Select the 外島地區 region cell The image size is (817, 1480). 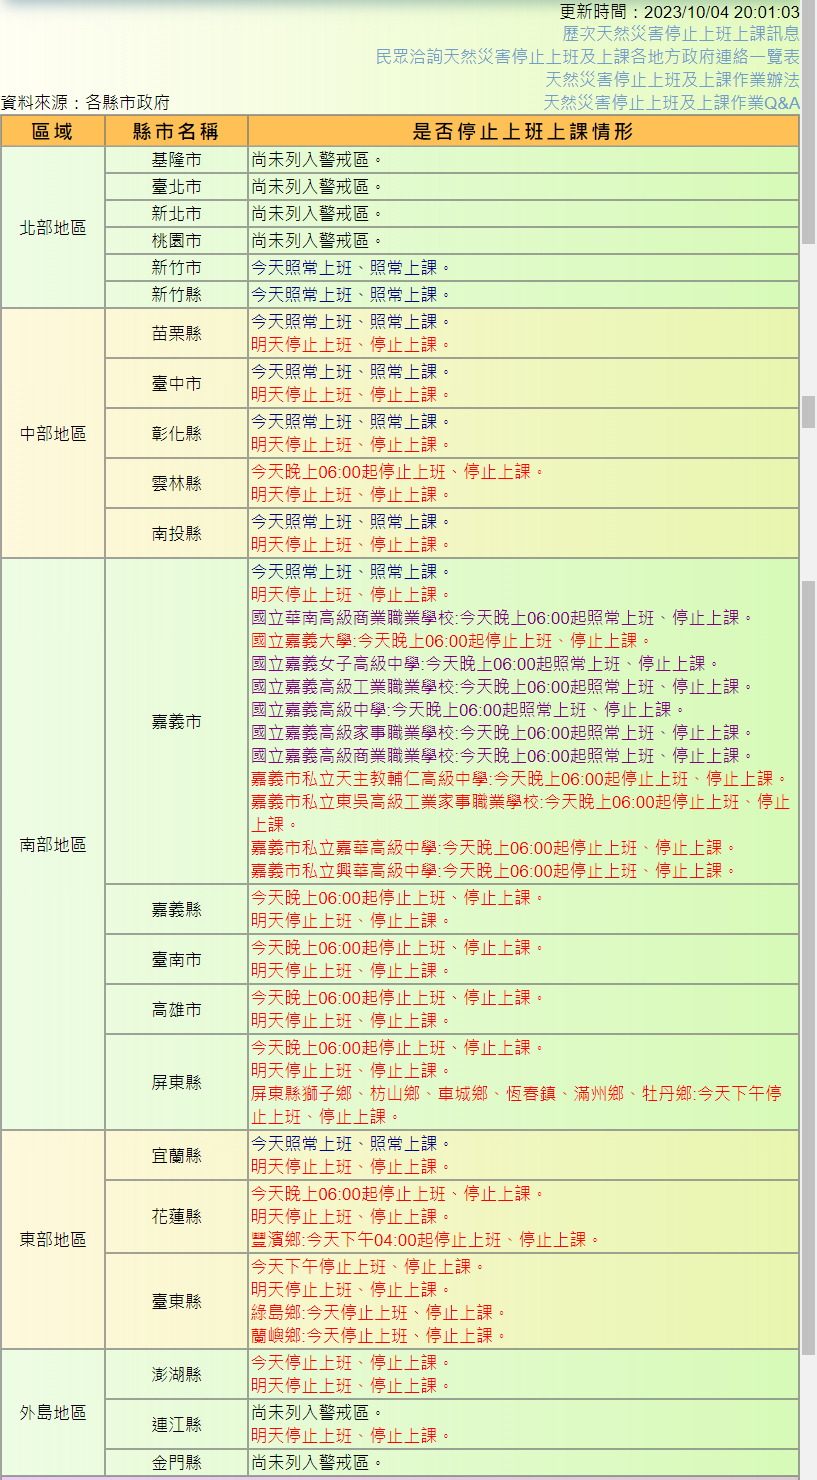point(53,1413)
